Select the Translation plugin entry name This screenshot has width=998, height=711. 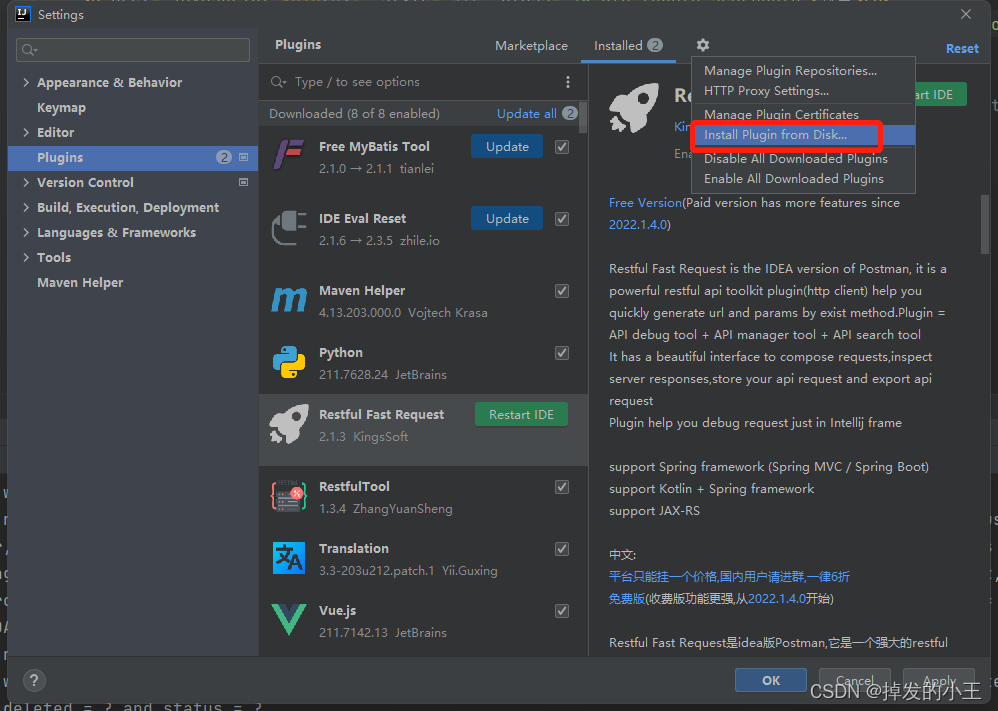tap(353, 548)
